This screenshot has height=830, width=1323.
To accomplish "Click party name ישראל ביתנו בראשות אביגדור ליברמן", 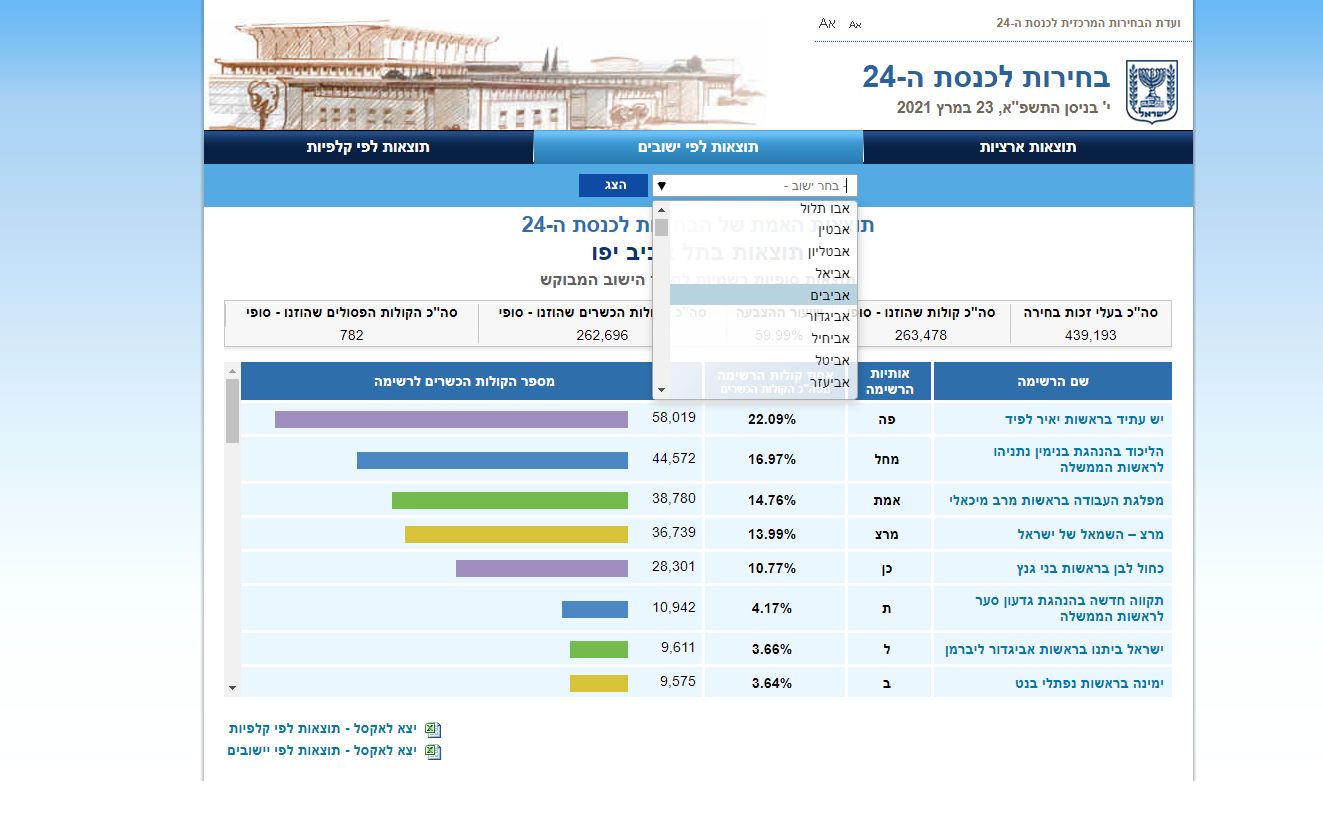I will [x=1054, y=650].
